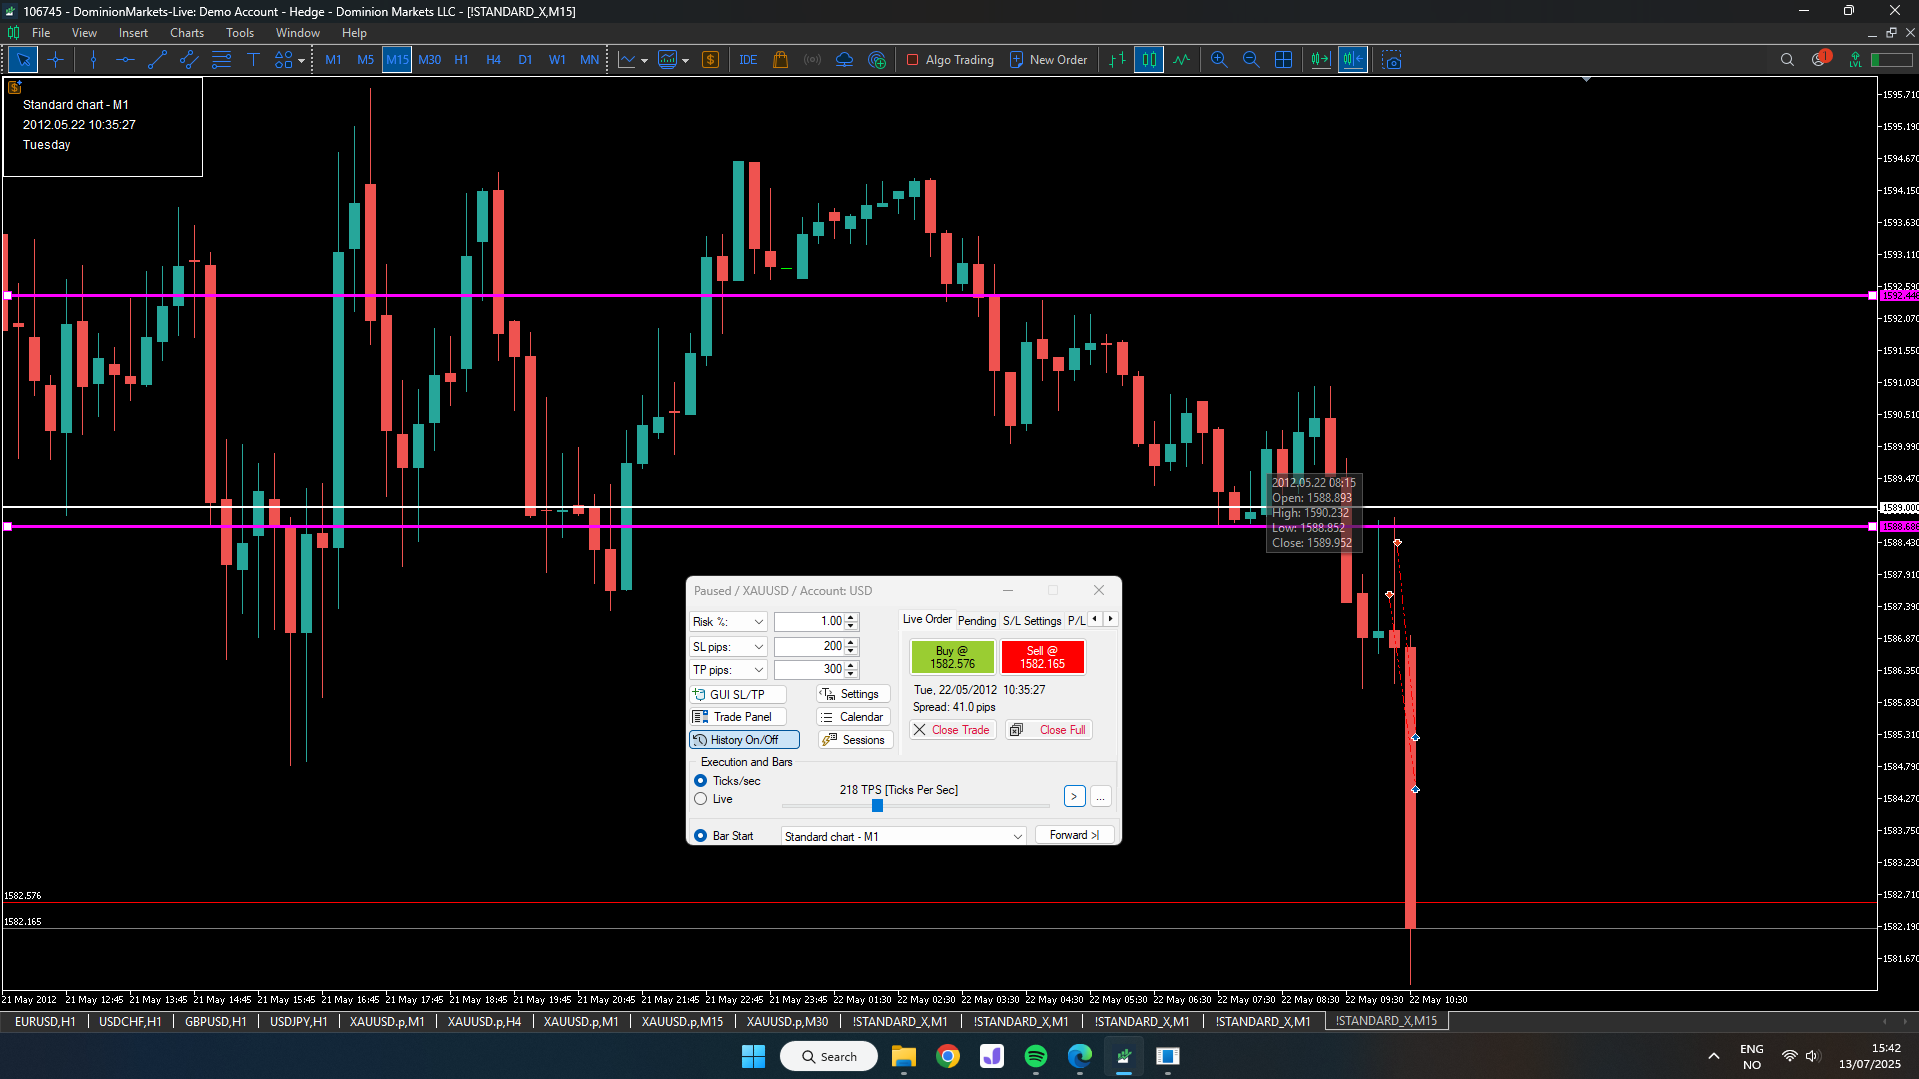This screenshot has width=1919, height=1079.
Task: Click the Buy @ 1582.576 button
Action: point(952,657)
